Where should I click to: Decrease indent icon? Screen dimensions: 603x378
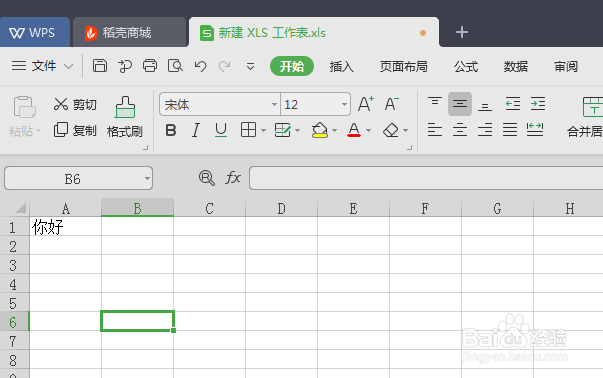pyautogui.click(x=513, y=104)
